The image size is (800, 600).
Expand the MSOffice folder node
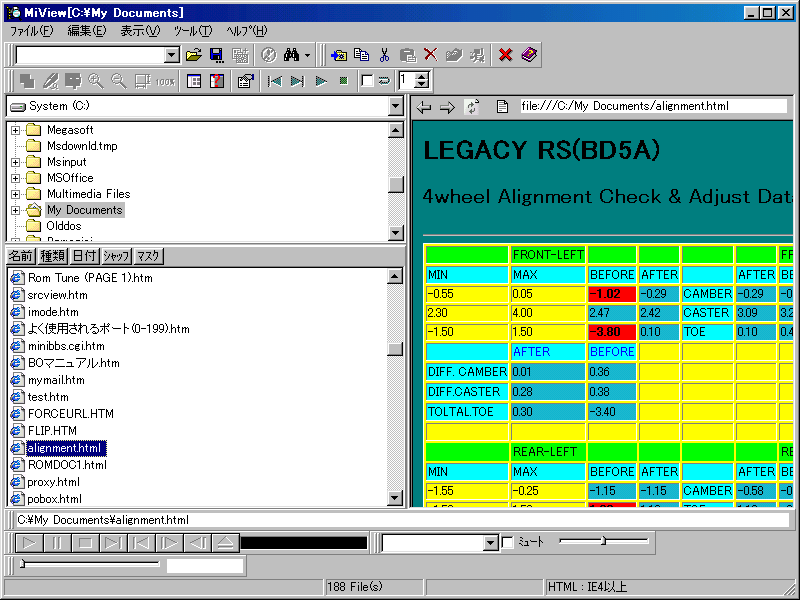coord(15,178)
